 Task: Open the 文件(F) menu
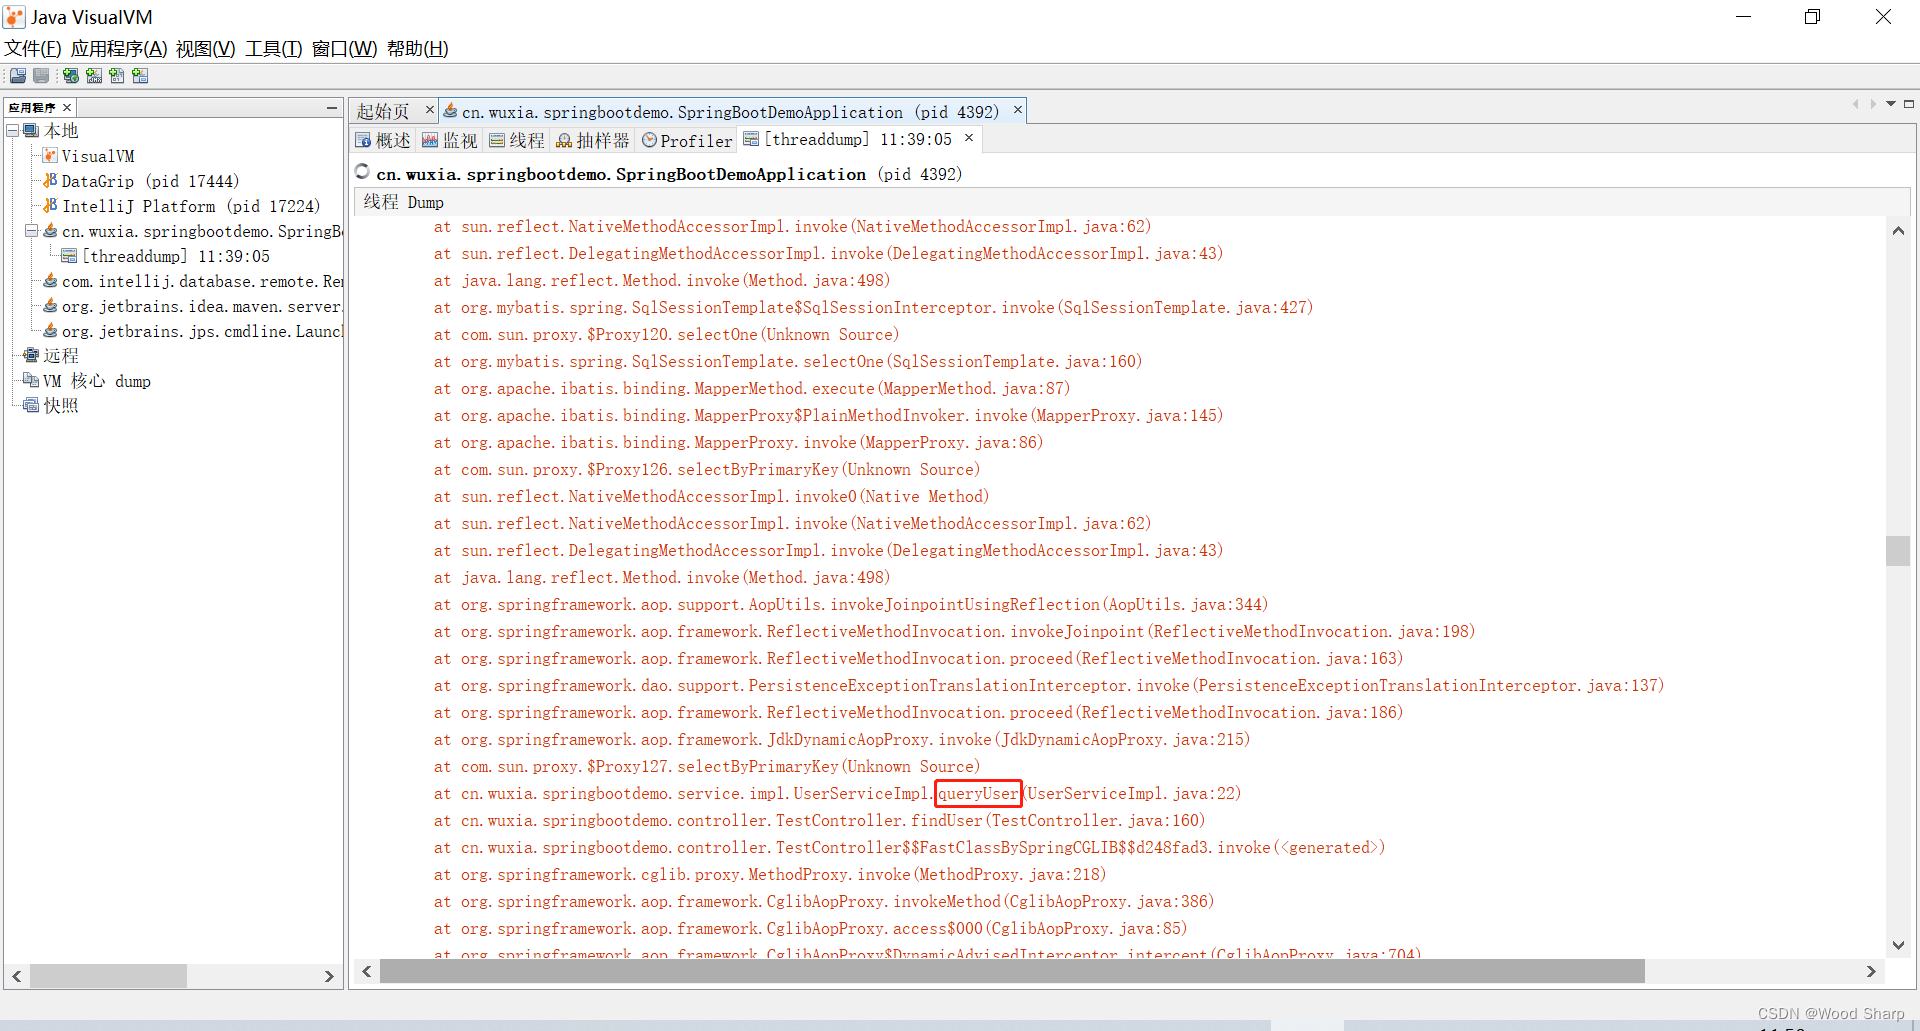33,49
